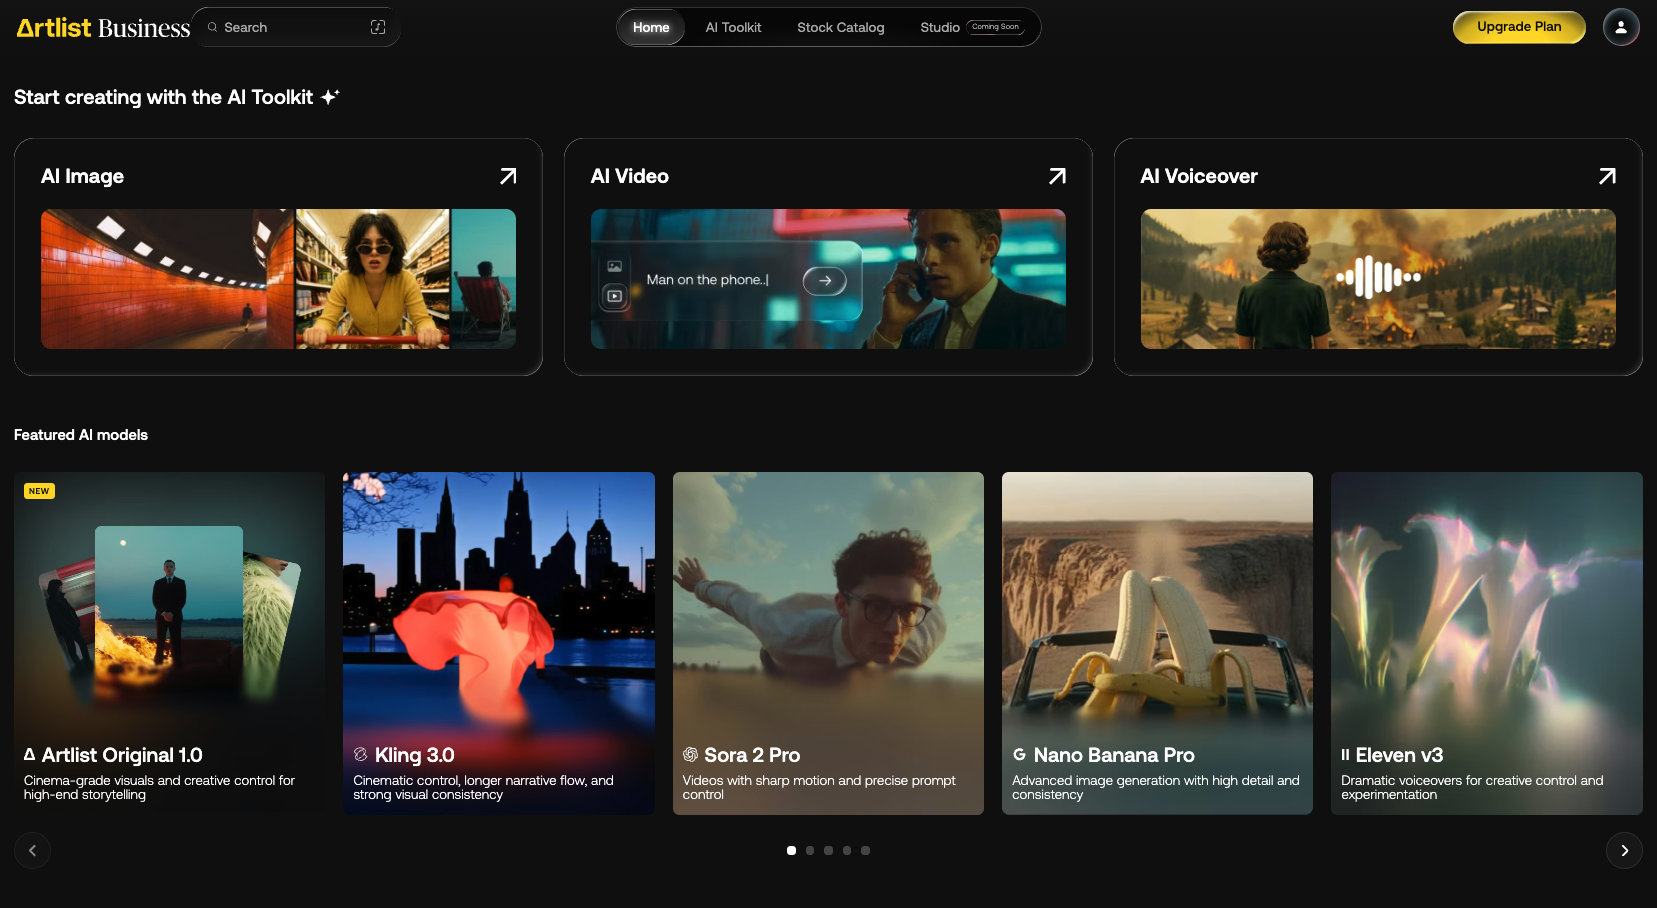Click the magnifier icon in the search box
This screenshot has width=1657, height=908.
click(212, 27)
